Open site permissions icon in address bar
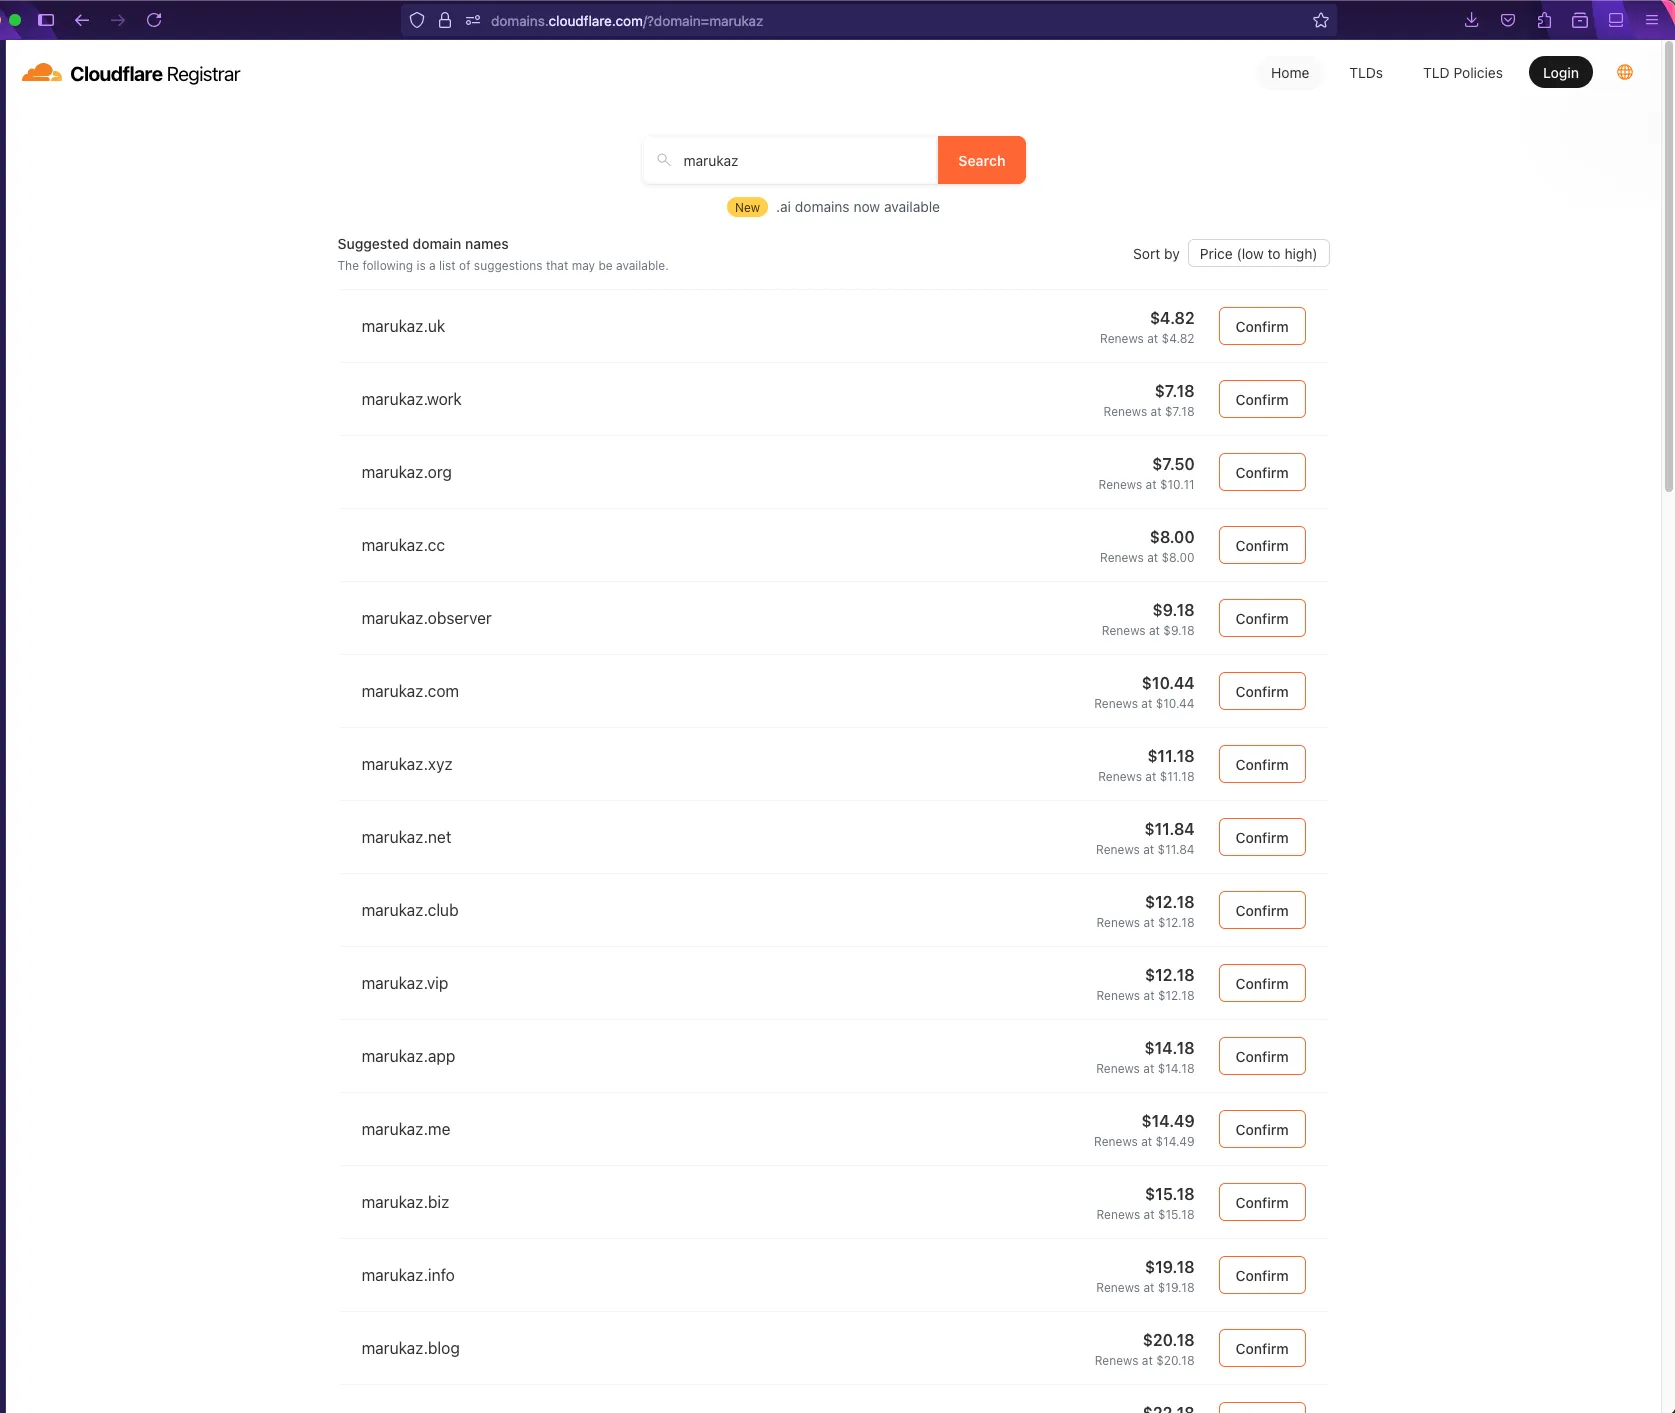Image resolution: width=1675 pixels, height=1413 pixels. 473,20
